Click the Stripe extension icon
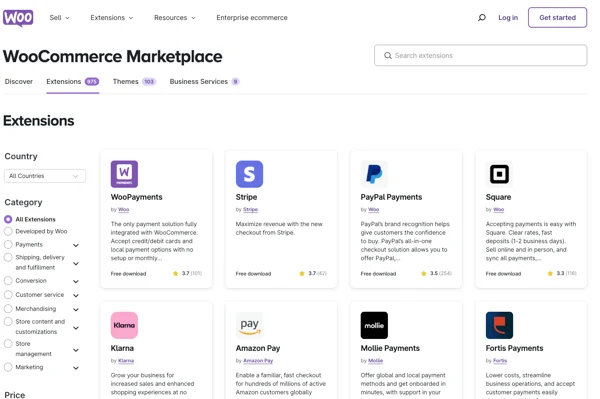 point(249,174)
